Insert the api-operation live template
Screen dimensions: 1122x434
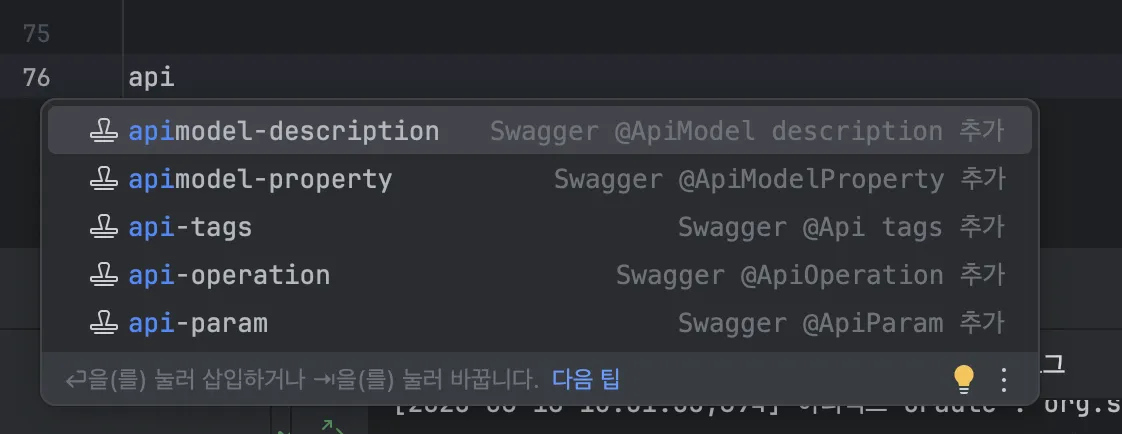pyautogui.click(x=229, y=276)
